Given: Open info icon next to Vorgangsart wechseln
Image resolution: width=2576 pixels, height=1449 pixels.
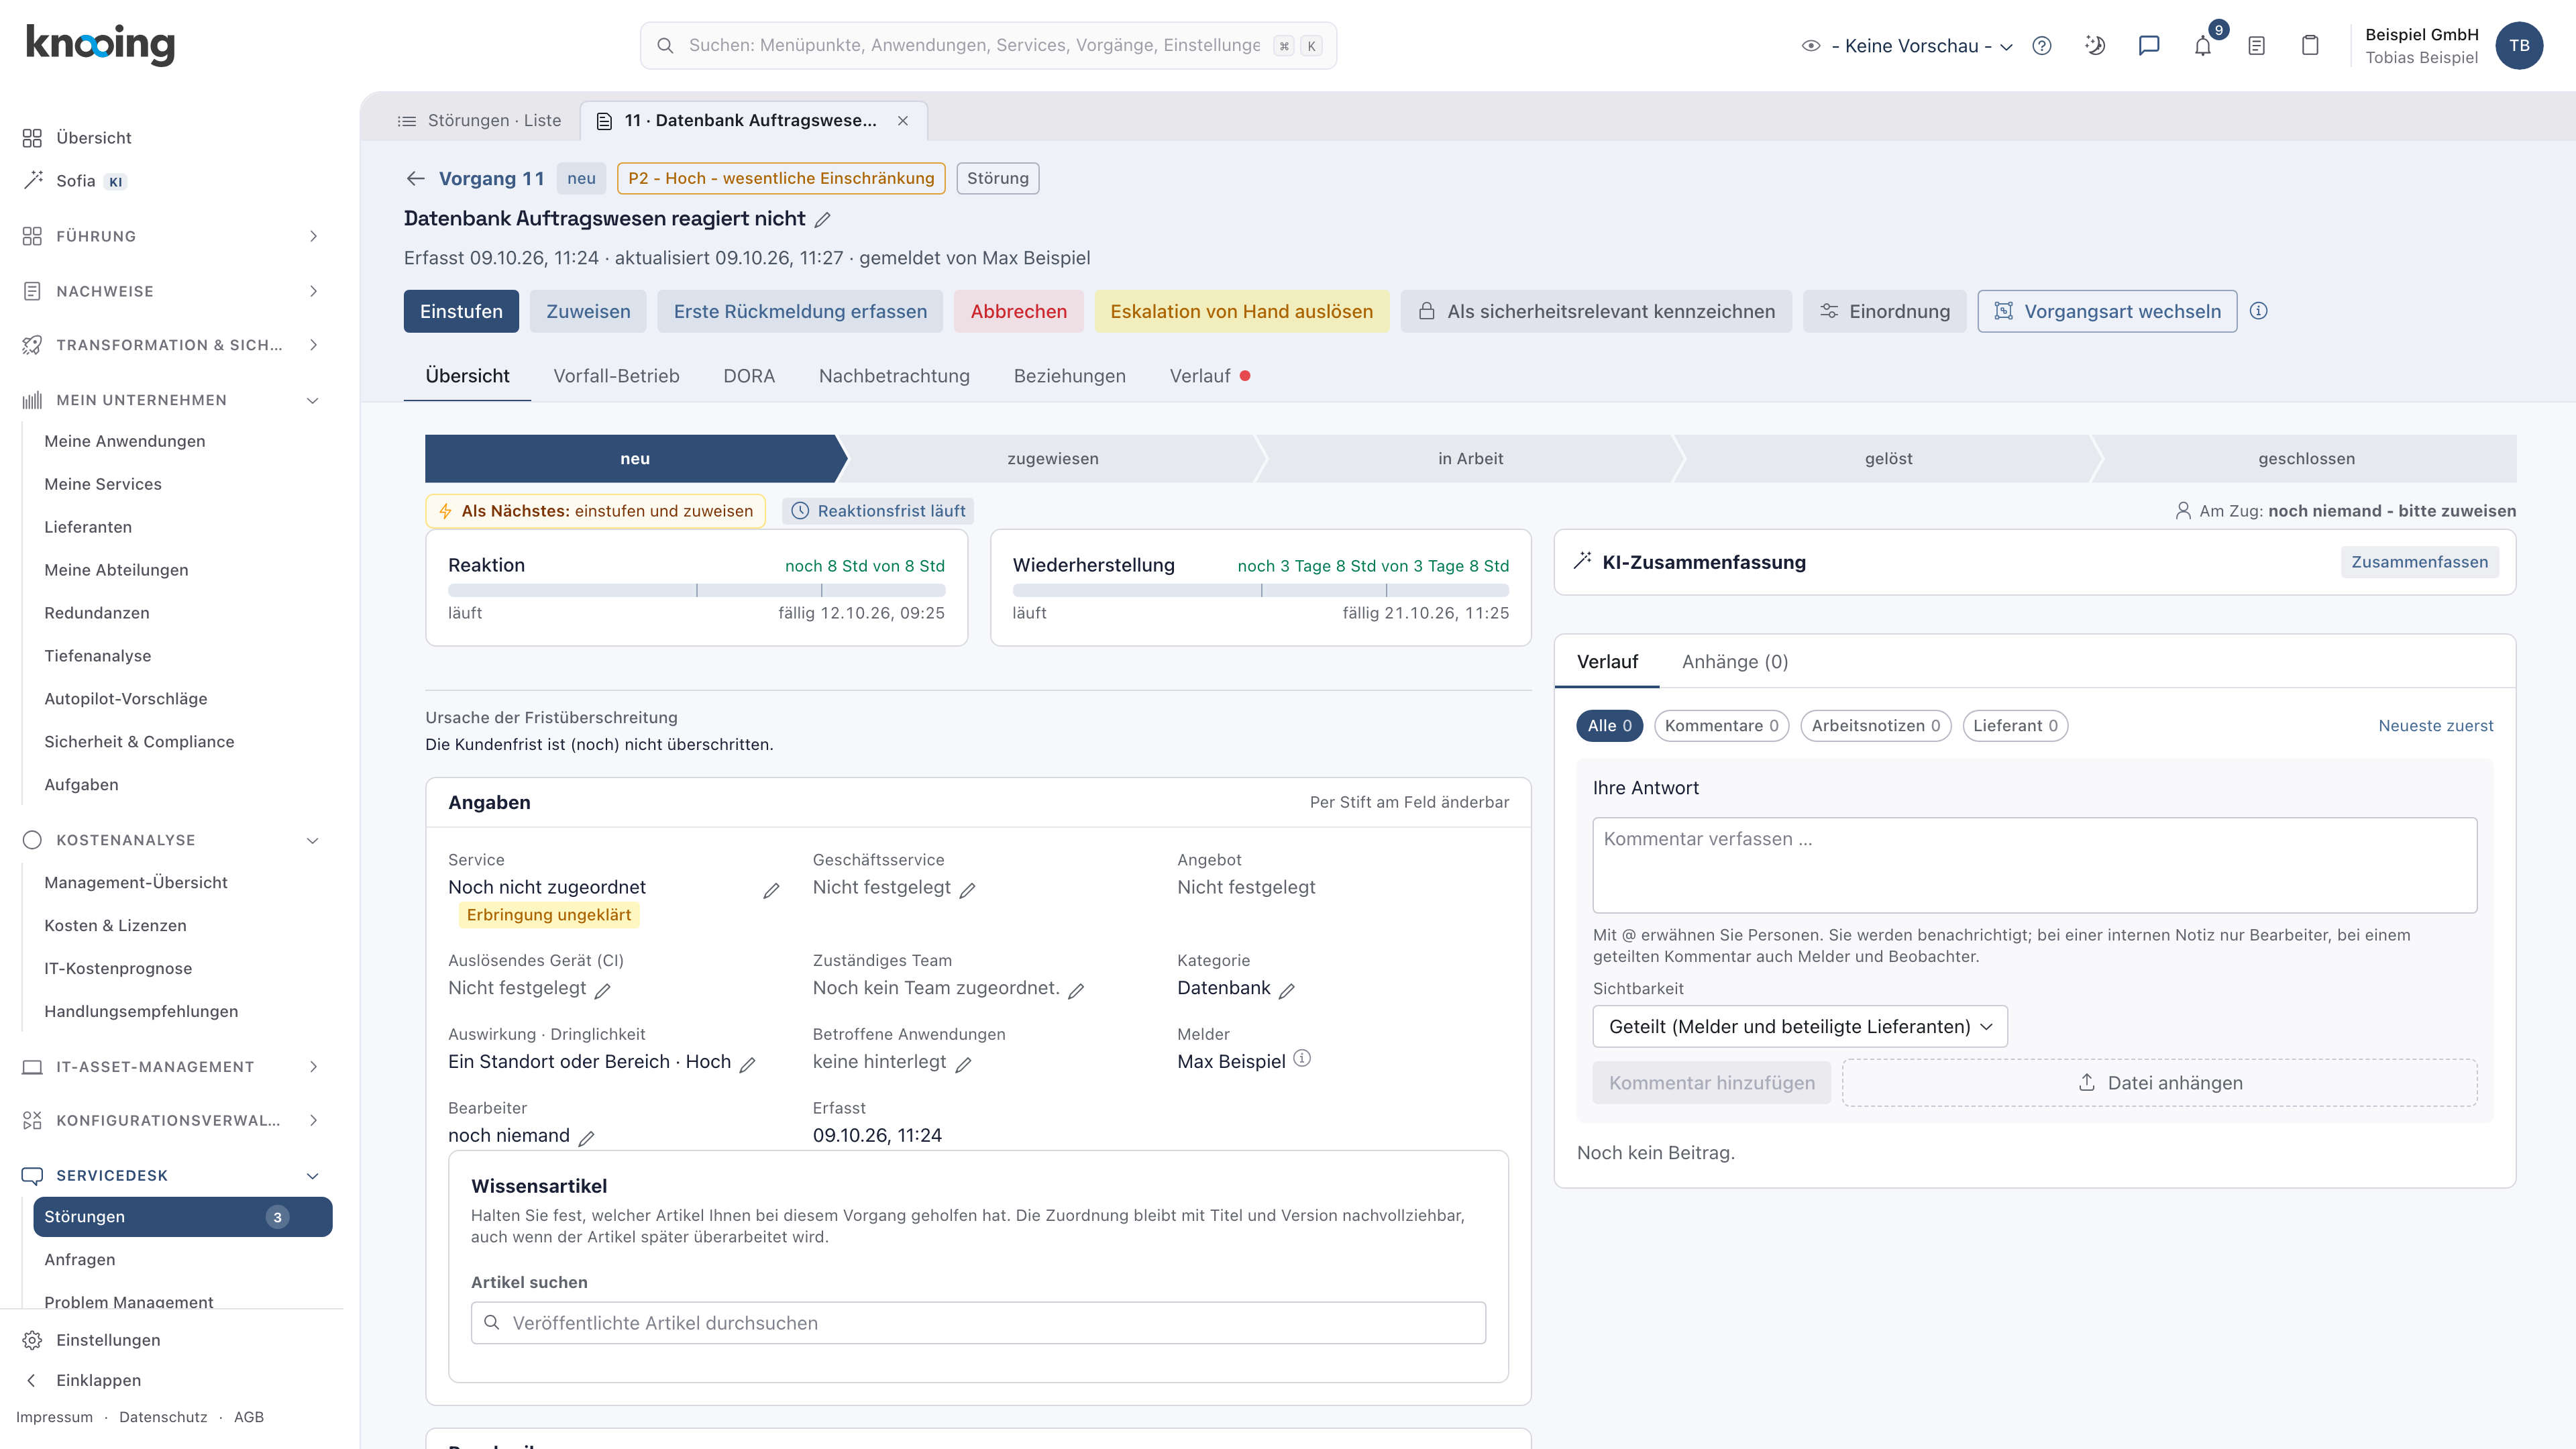Looking at the screenshot, I should (x=2259, y=311).
